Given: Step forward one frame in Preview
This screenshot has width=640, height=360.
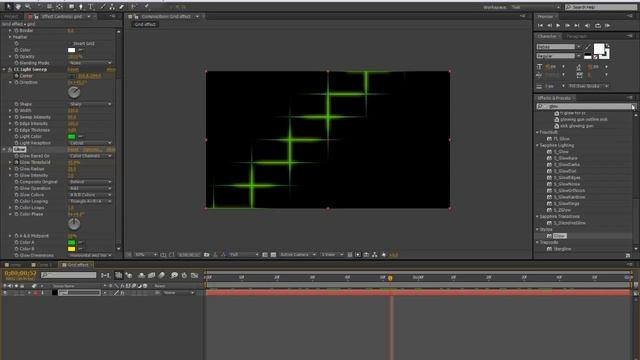Looking at the screenshot, I should pyautogui.click(x=567, y=25).
